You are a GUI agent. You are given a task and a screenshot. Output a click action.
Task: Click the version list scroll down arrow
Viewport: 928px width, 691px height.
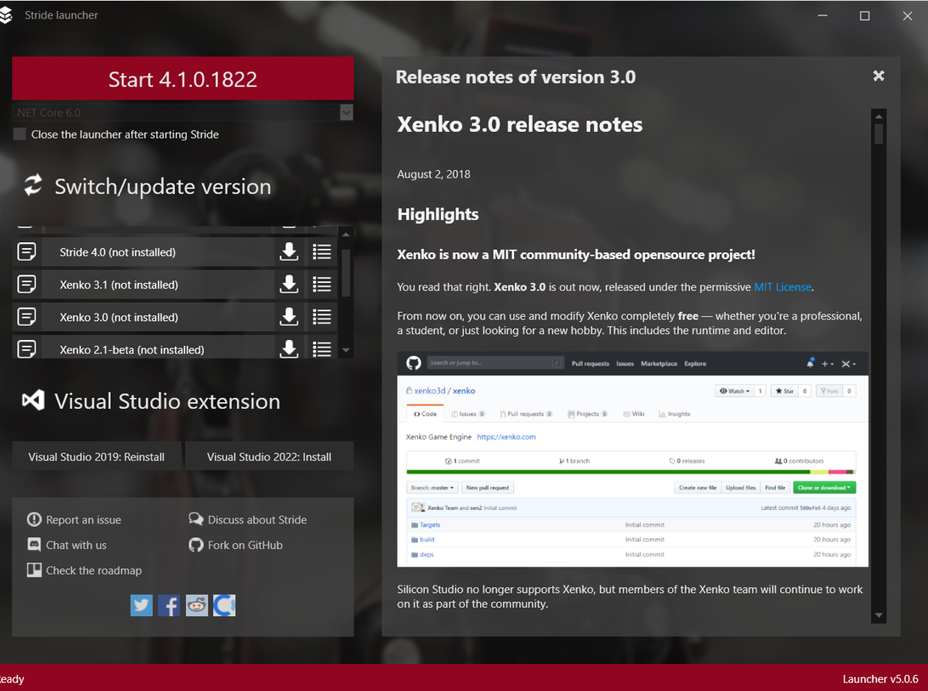(346, 350)
